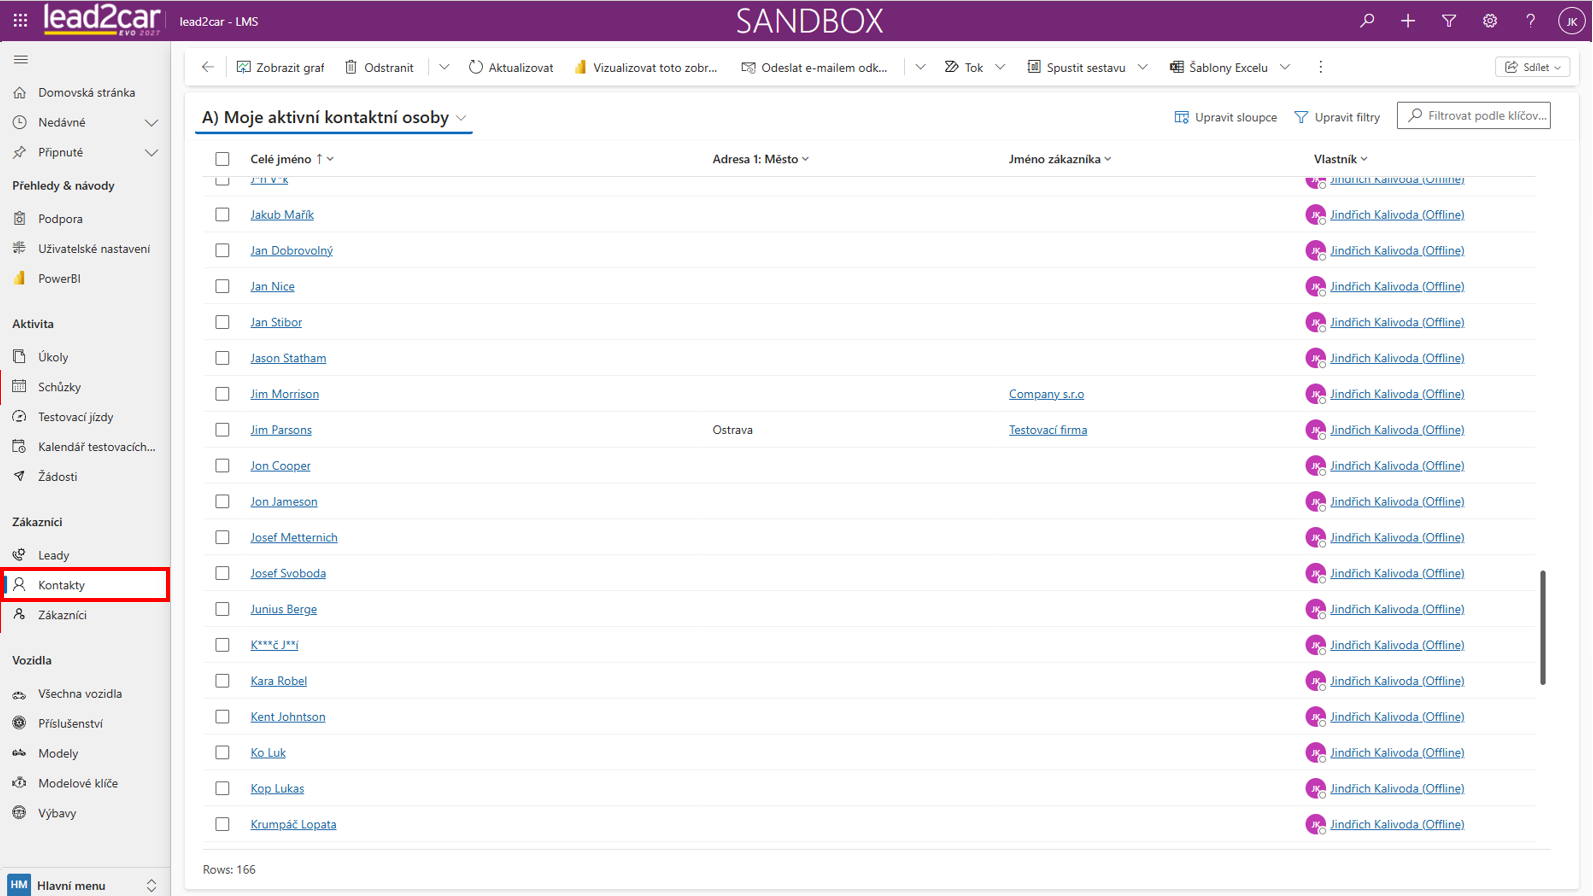Click the vertical scrollbar thumb of the grid
The height and width of the screenshot is (896, 1593).
coord(1543,628)
